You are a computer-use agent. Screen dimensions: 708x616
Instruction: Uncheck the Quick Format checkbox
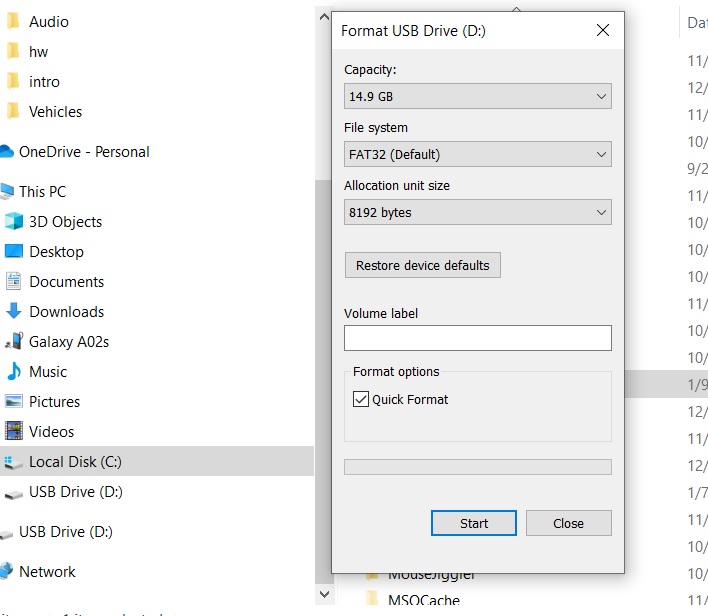pyautogui.click(x=361, y=399)
